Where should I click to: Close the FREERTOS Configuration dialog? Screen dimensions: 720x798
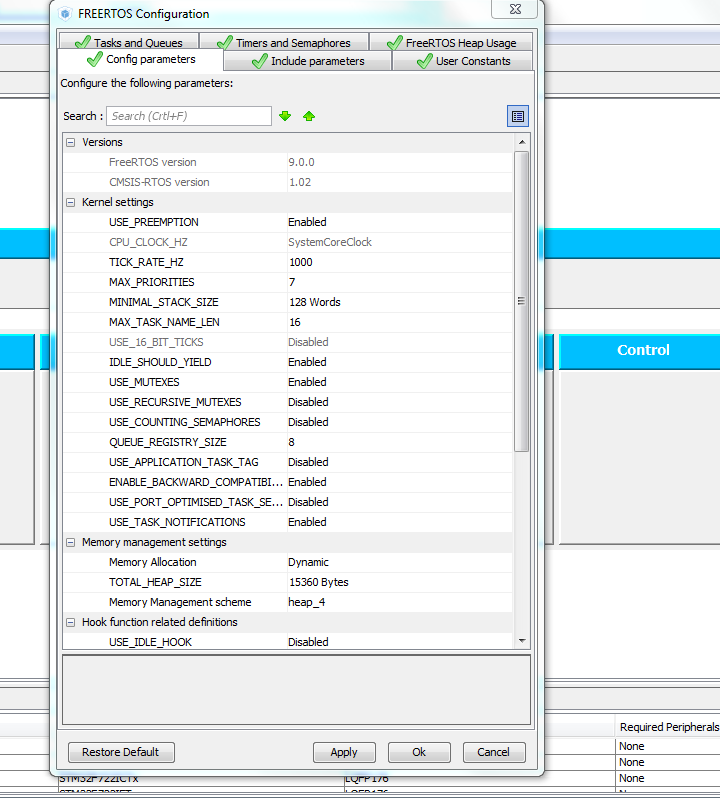pyautogui.click(x=515, y=9)
